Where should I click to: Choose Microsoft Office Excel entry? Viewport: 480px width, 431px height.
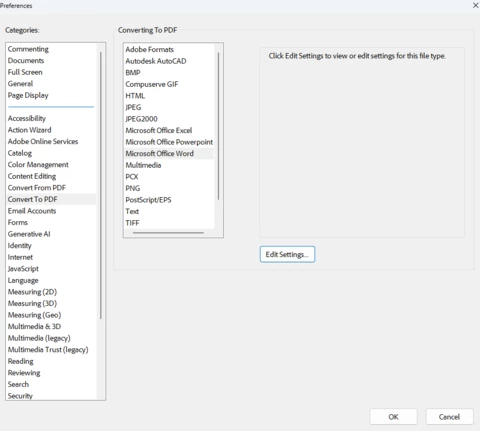[x=159, y=130]
